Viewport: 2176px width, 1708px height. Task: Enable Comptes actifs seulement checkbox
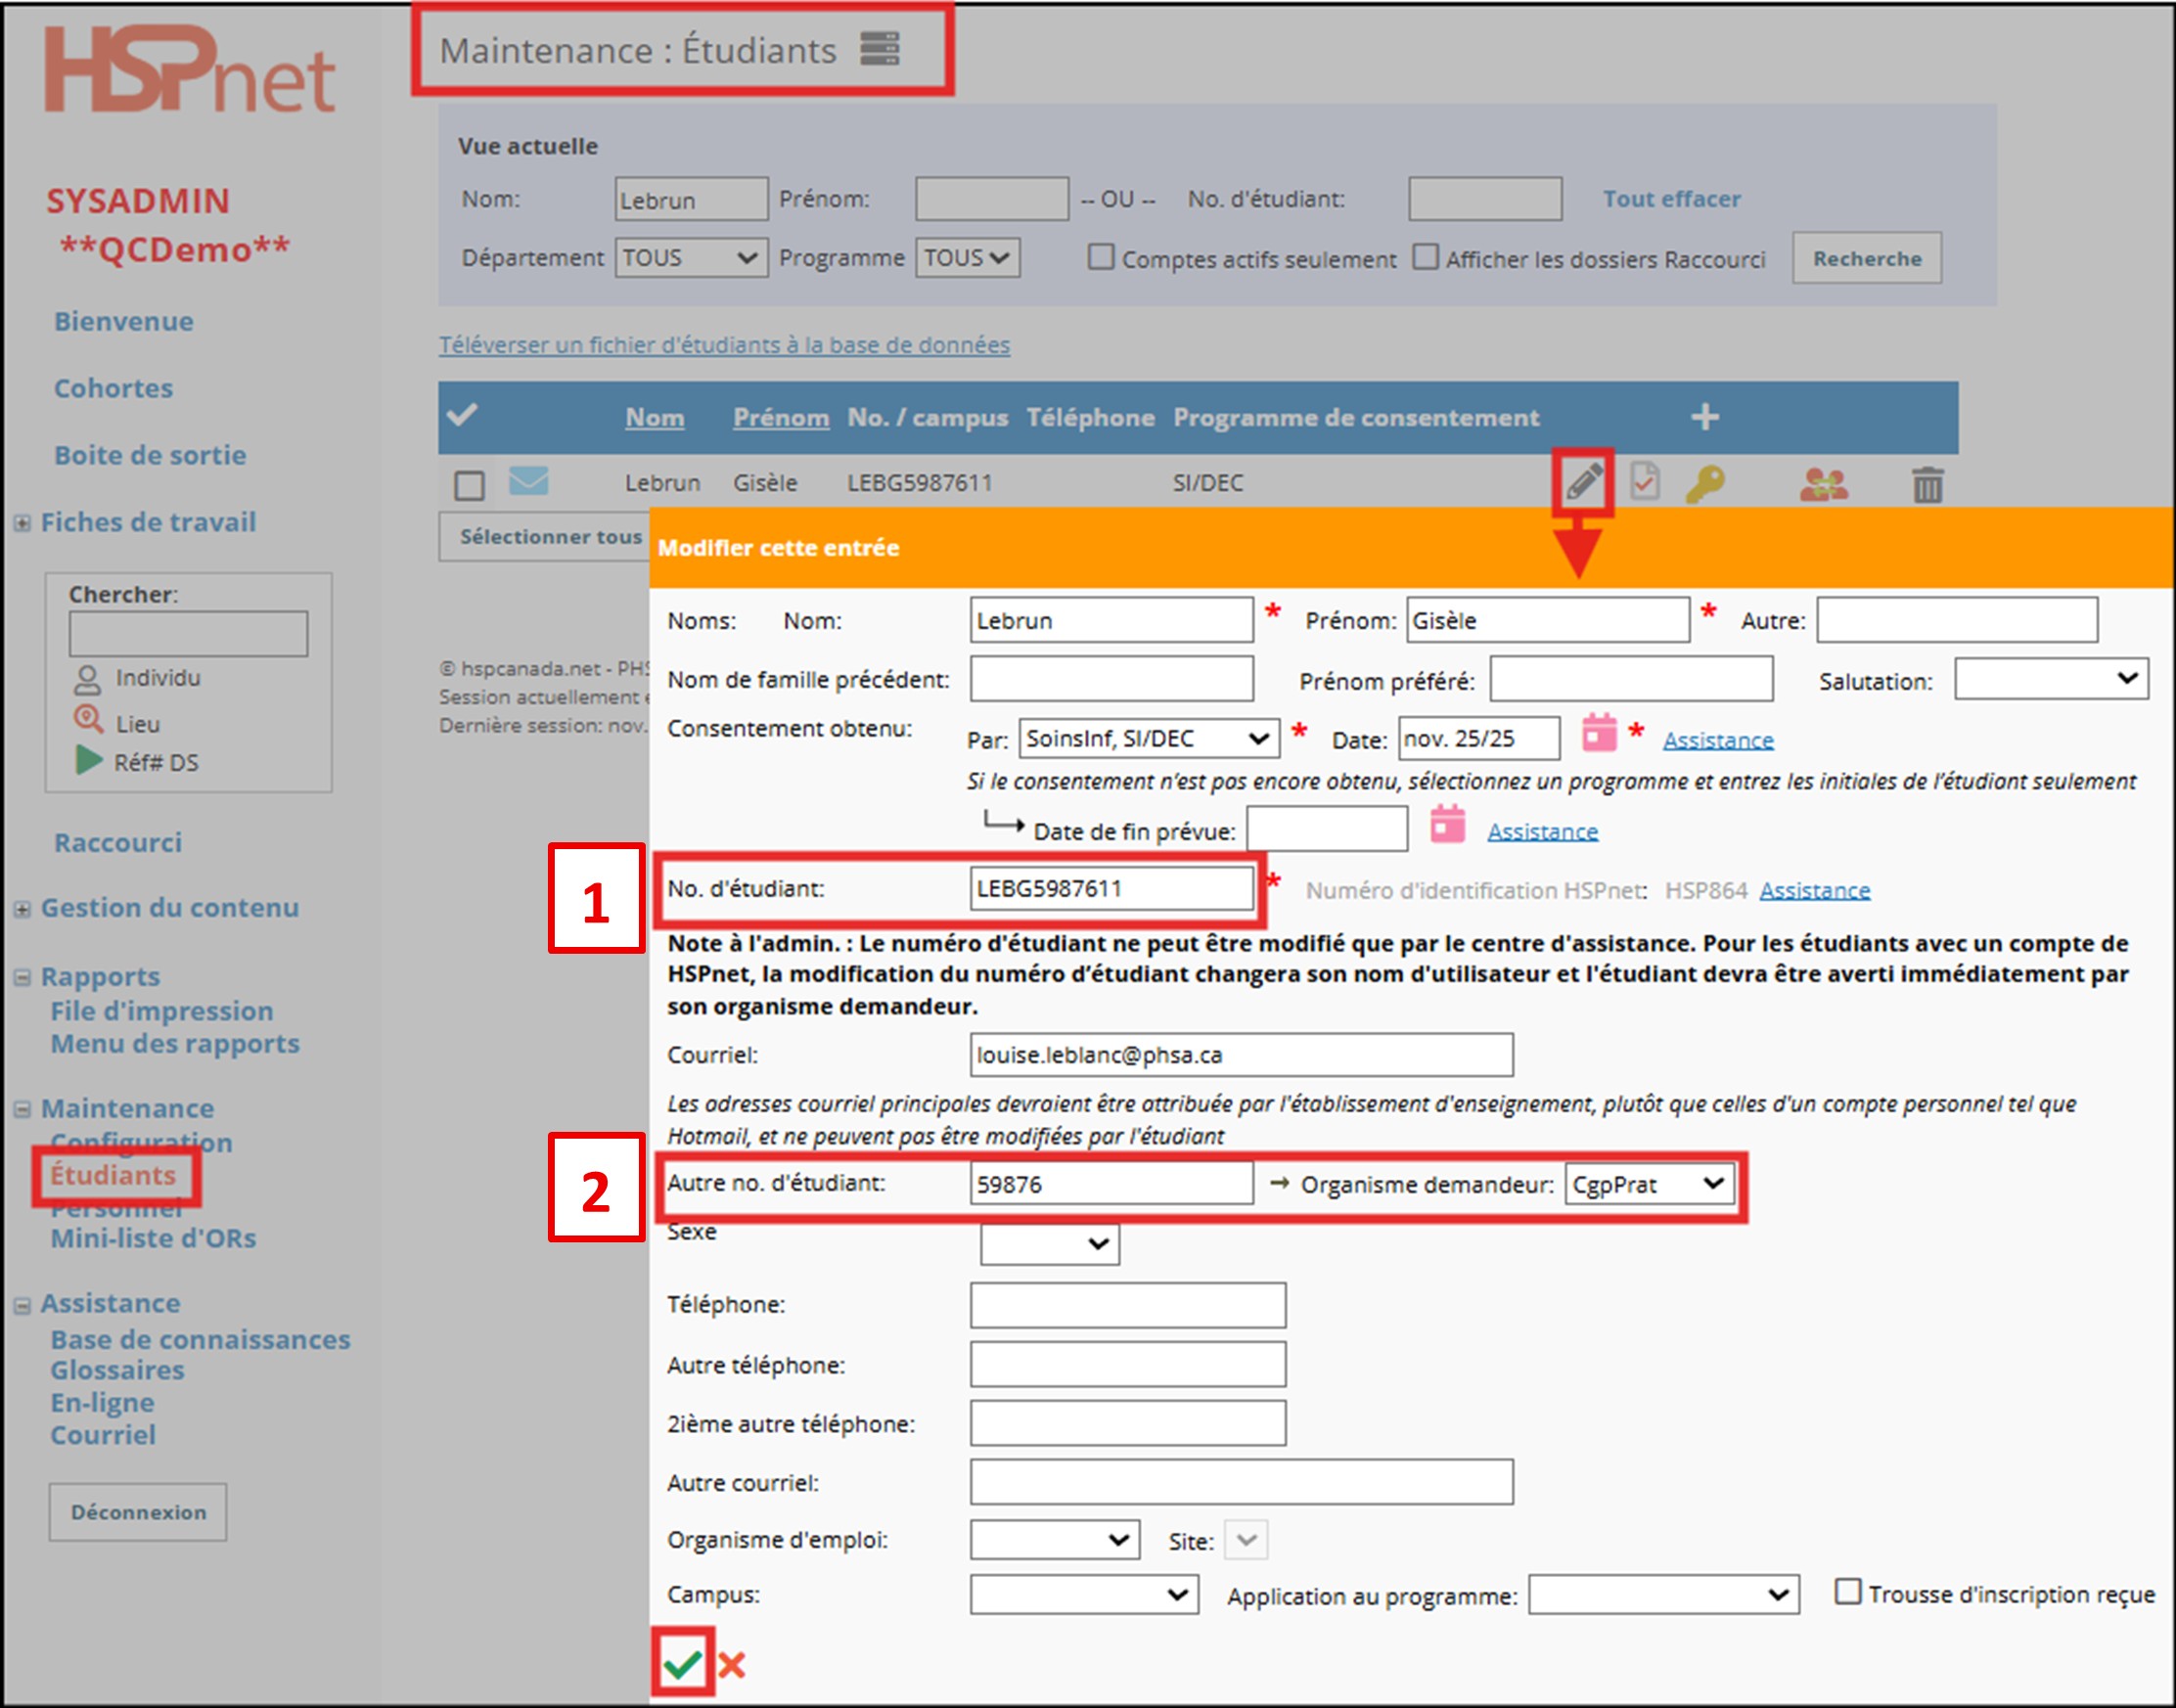(1101, 257)
